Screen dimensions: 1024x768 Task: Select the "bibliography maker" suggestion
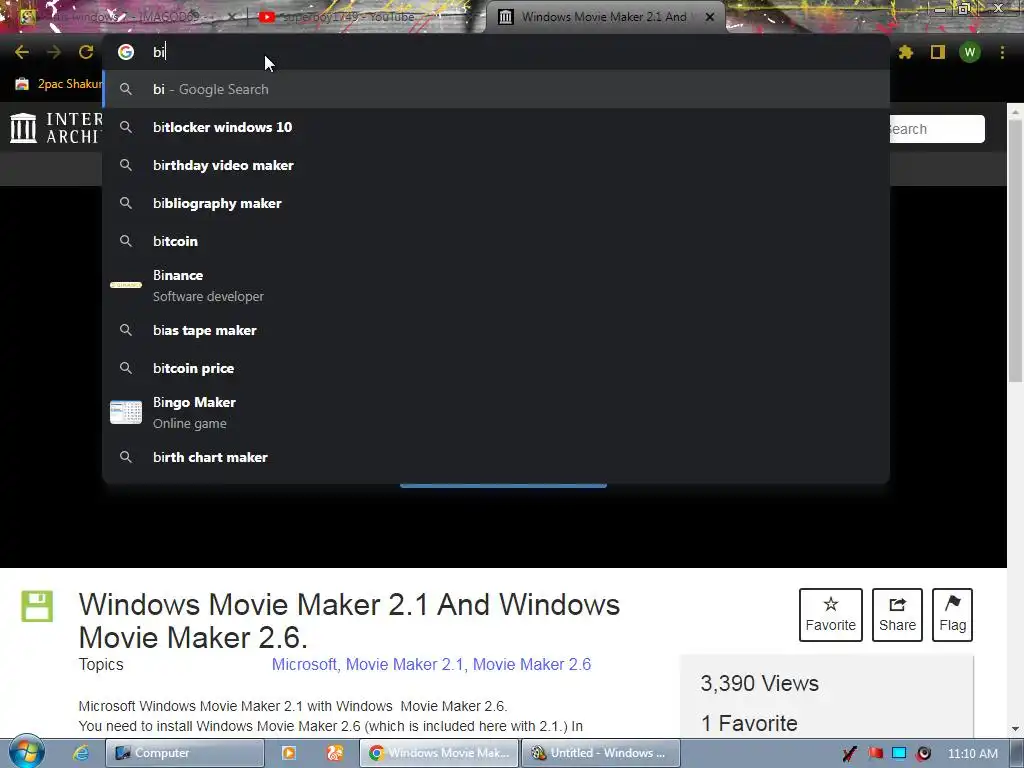pyautogui.click(x=496, y=203)
